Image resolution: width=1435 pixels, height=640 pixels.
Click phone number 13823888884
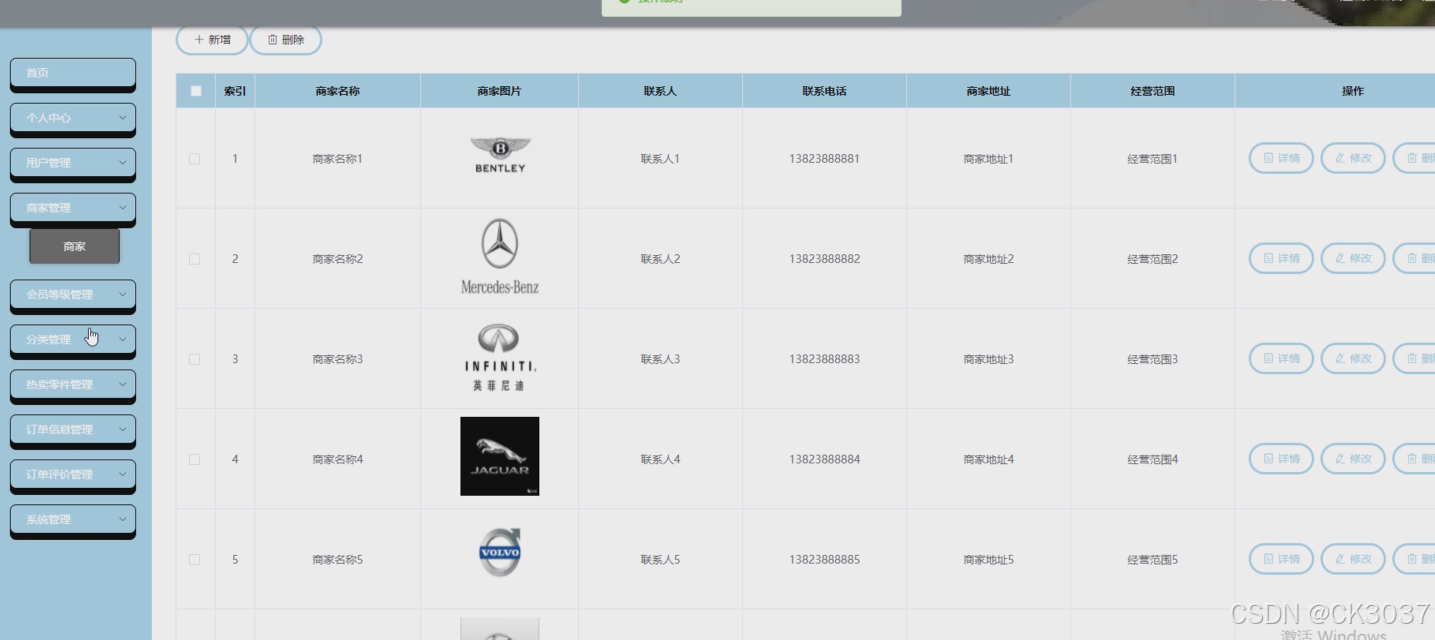pyautogui.click(x=824, y=460)
